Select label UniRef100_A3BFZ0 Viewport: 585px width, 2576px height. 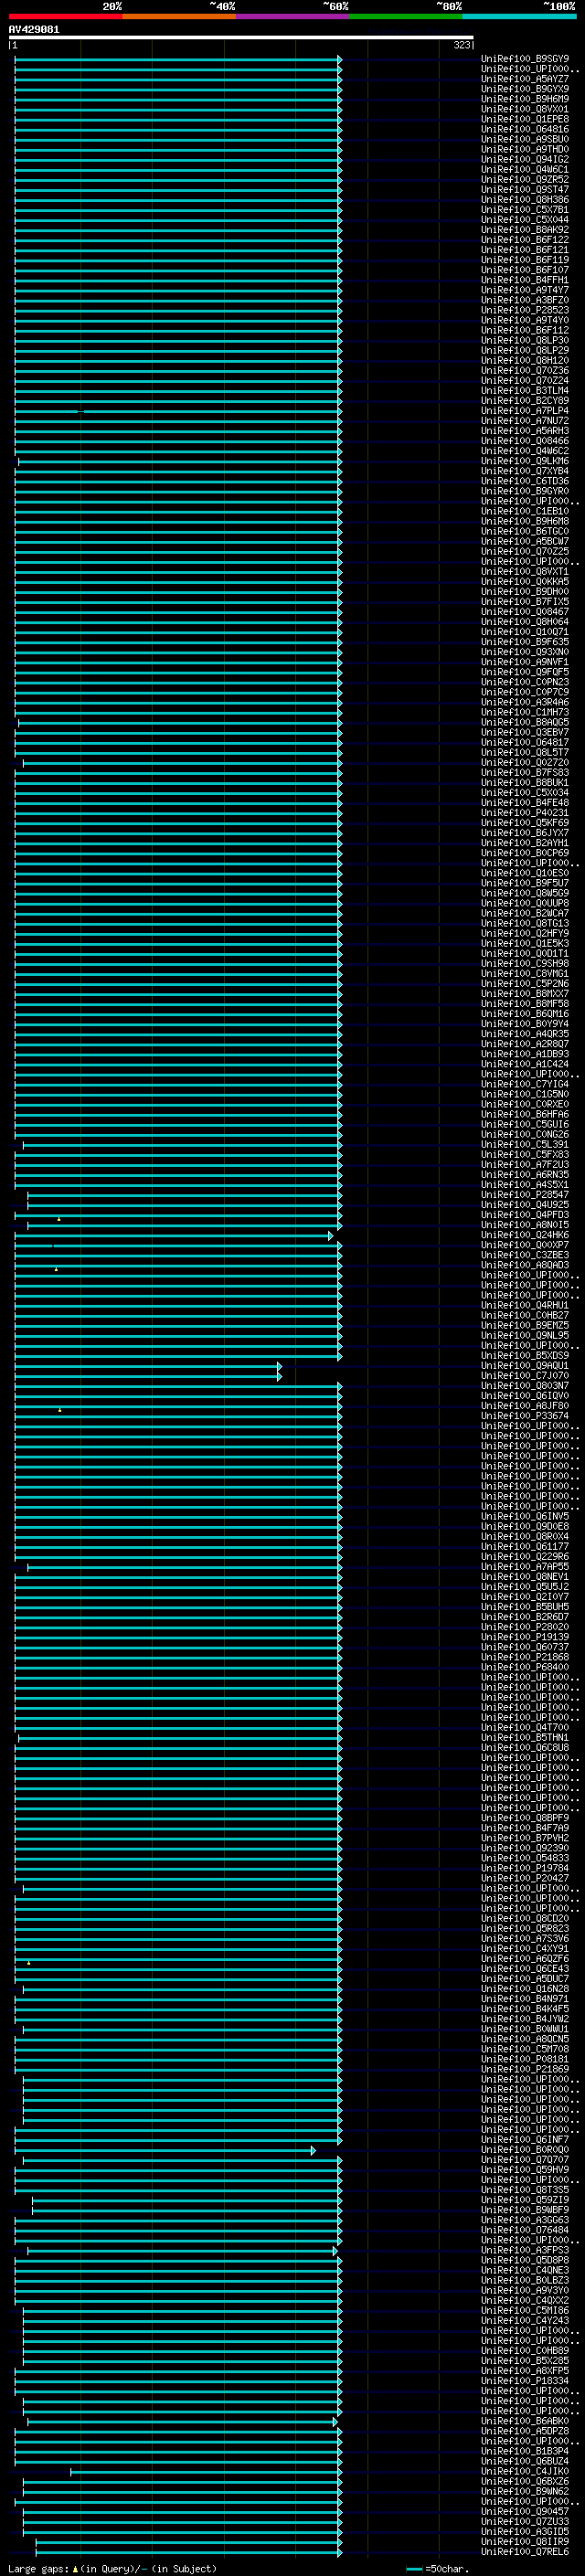coord(525,300)
